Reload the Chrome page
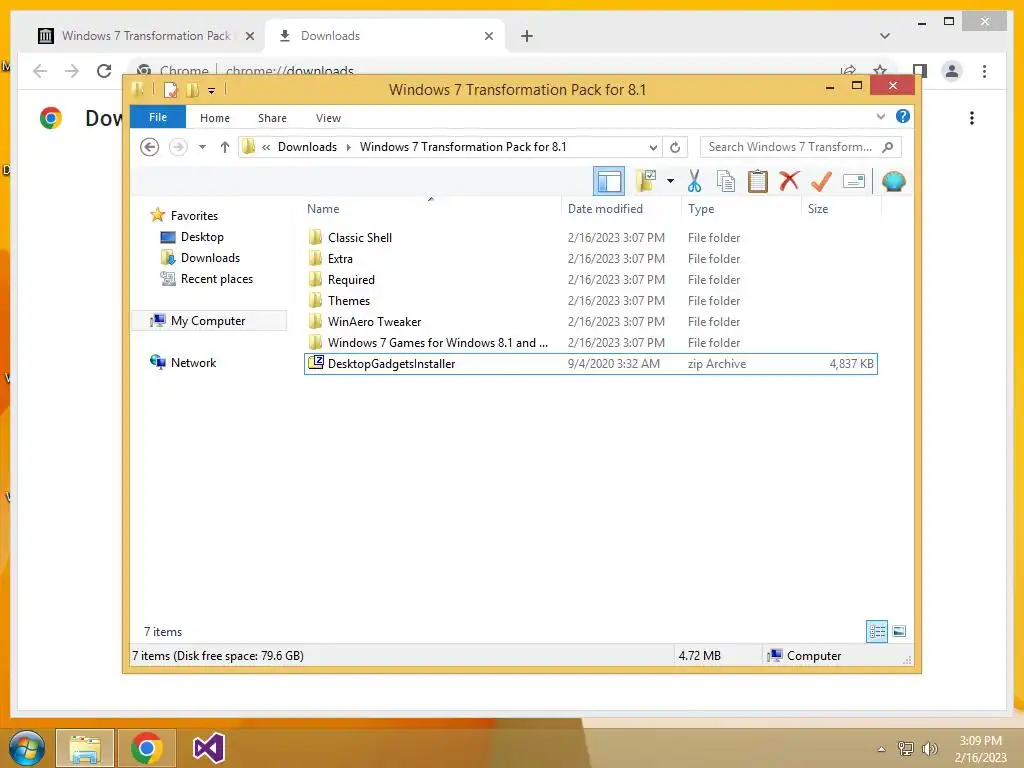The height and width of the screenshot is (768, 1024). pos(104,71)
